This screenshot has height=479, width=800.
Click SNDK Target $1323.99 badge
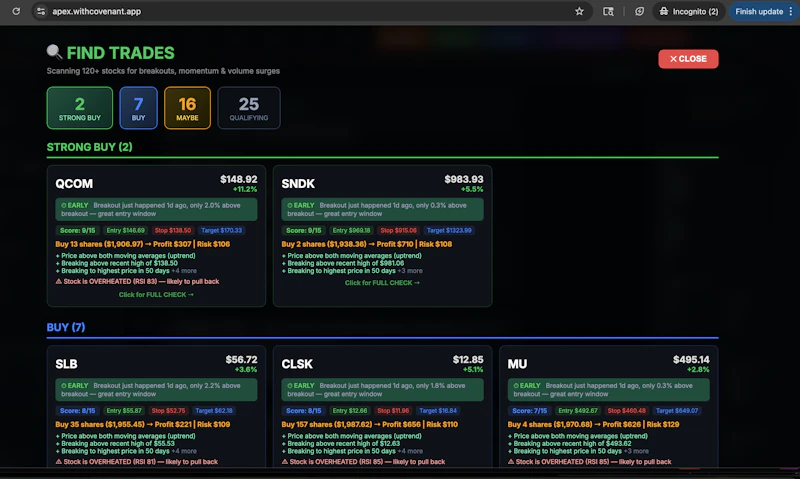coord(449,231)
